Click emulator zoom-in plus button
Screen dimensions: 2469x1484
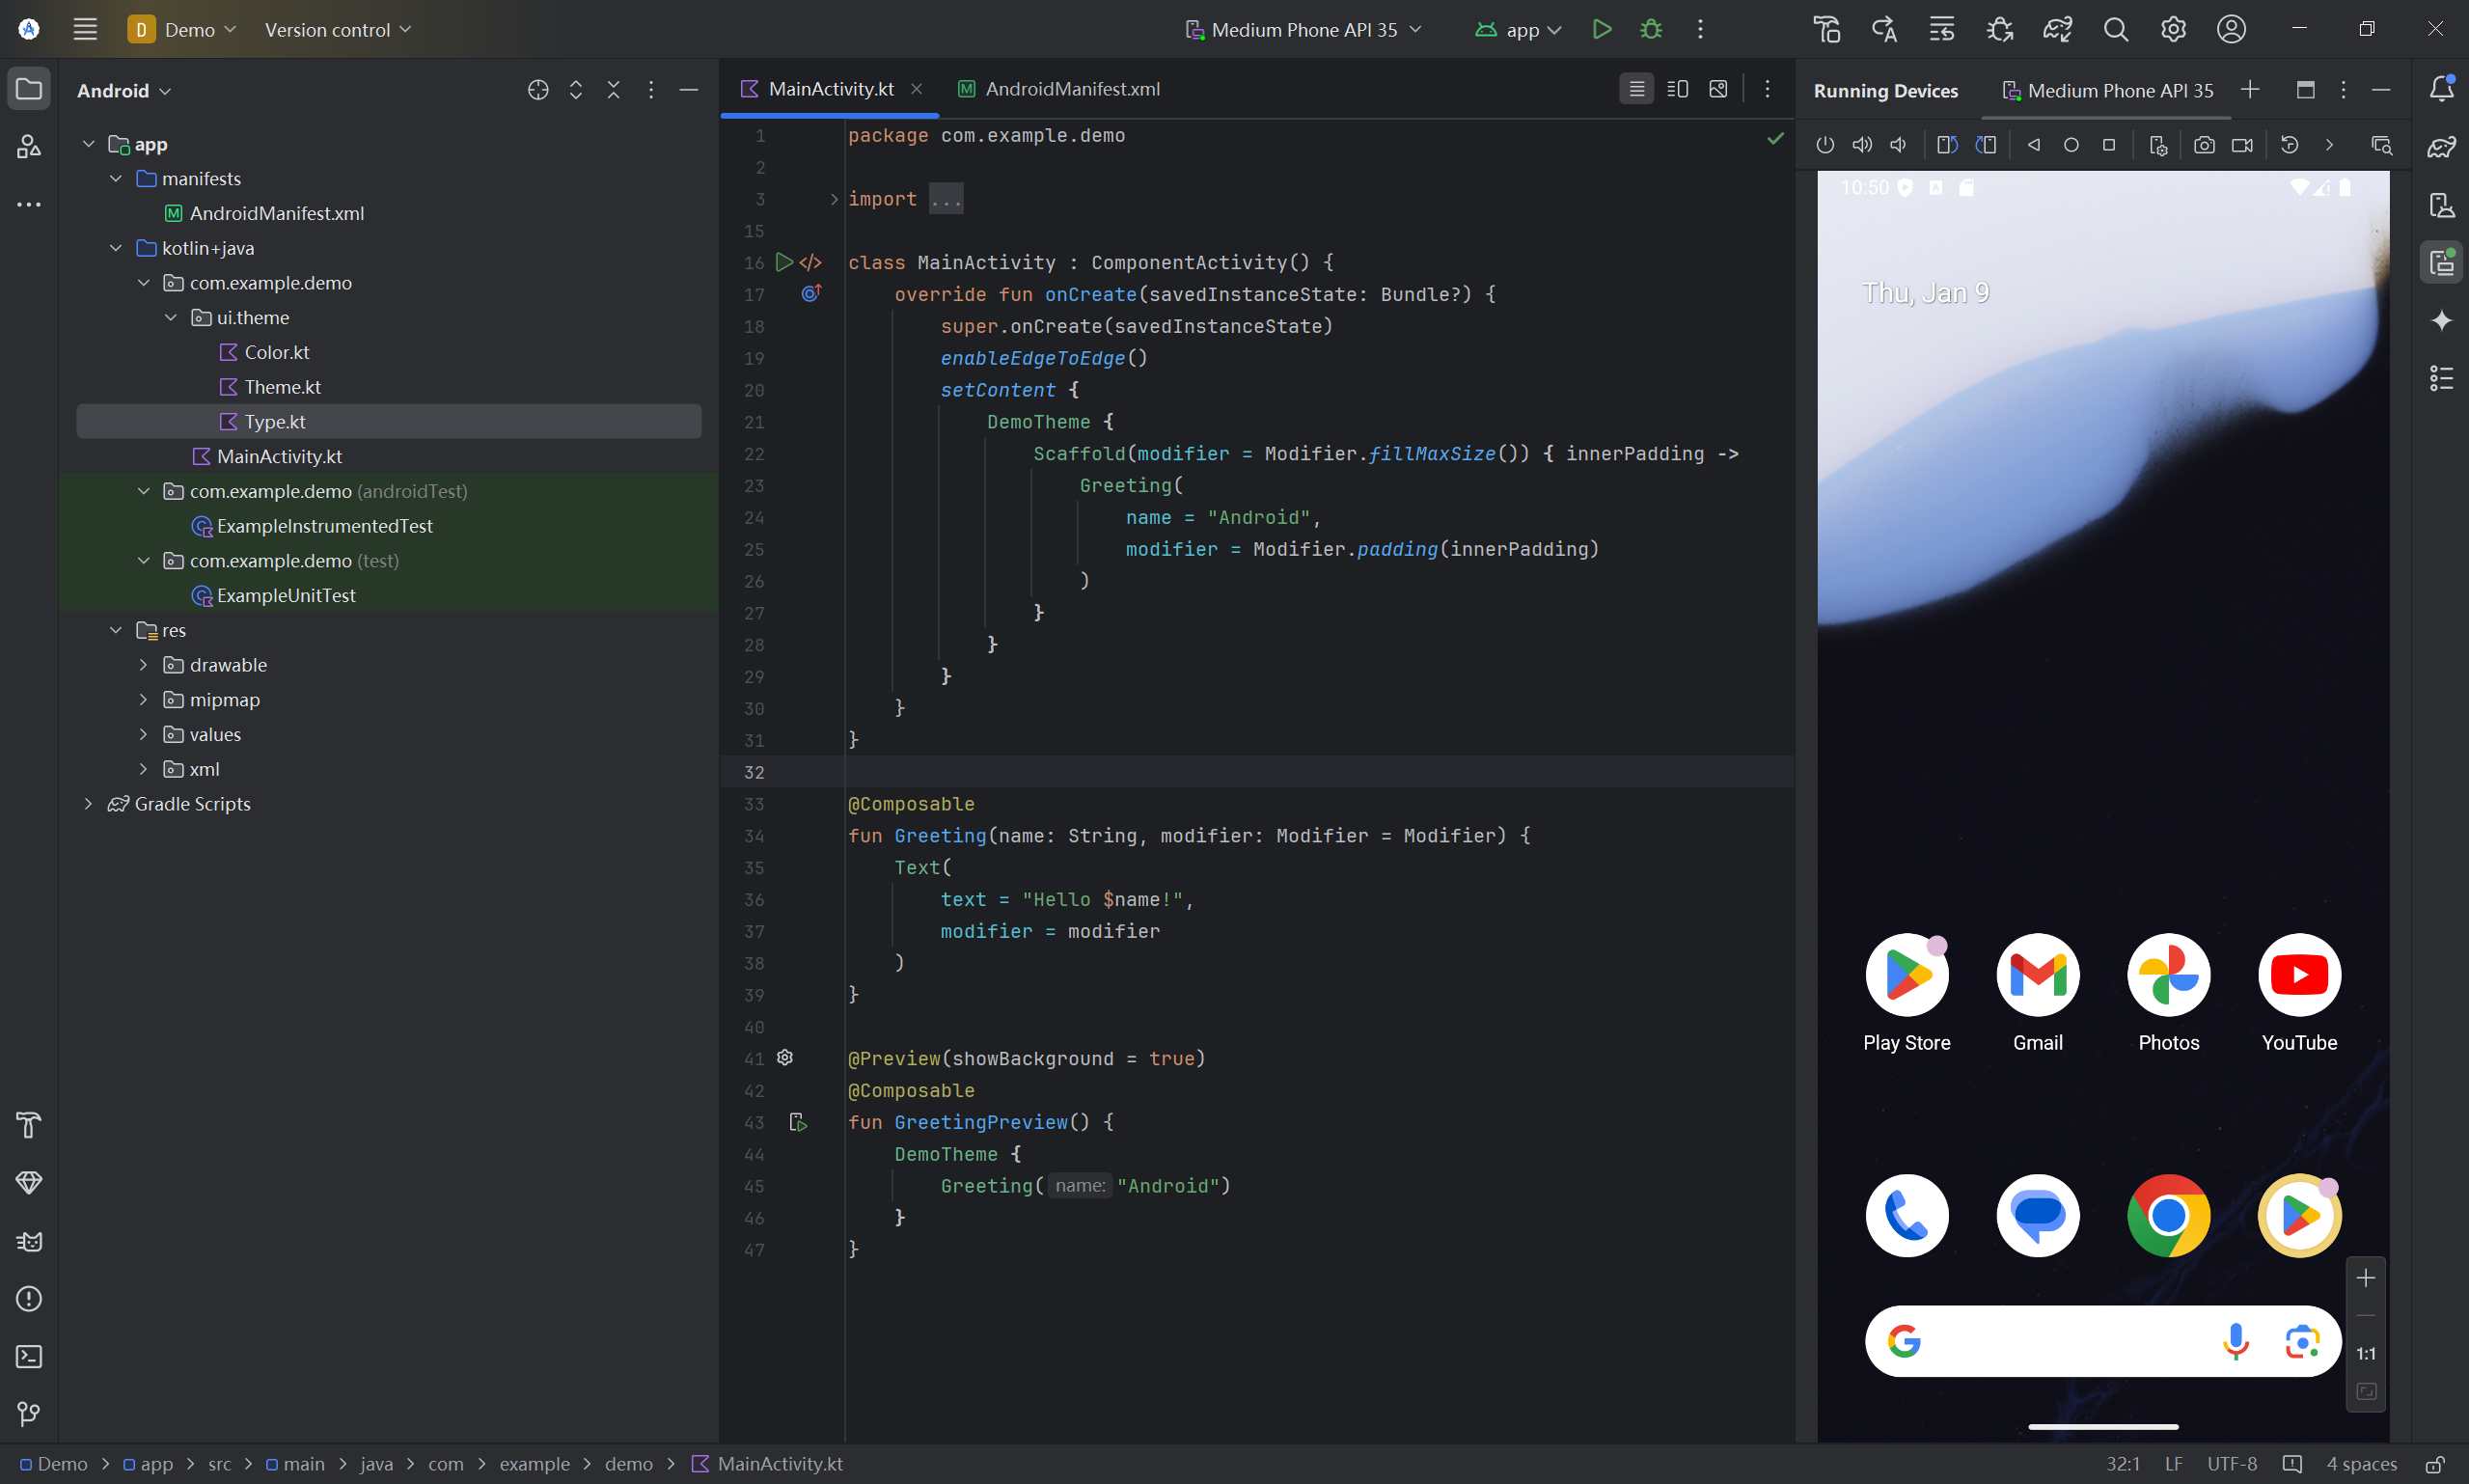pos(2365,1278)
